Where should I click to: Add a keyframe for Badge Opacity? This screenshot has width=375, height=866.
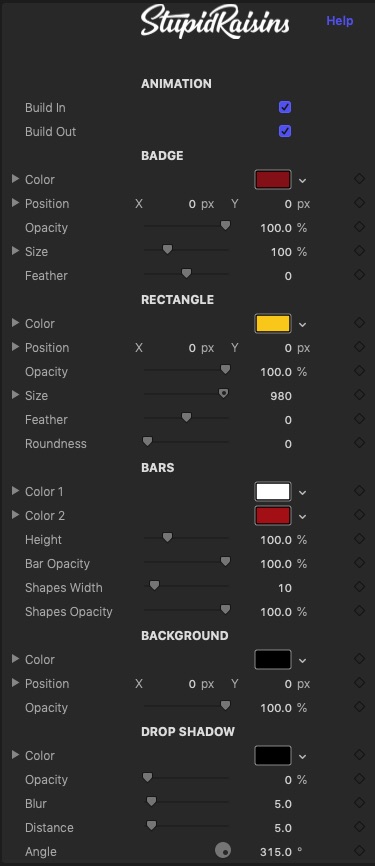360,226
